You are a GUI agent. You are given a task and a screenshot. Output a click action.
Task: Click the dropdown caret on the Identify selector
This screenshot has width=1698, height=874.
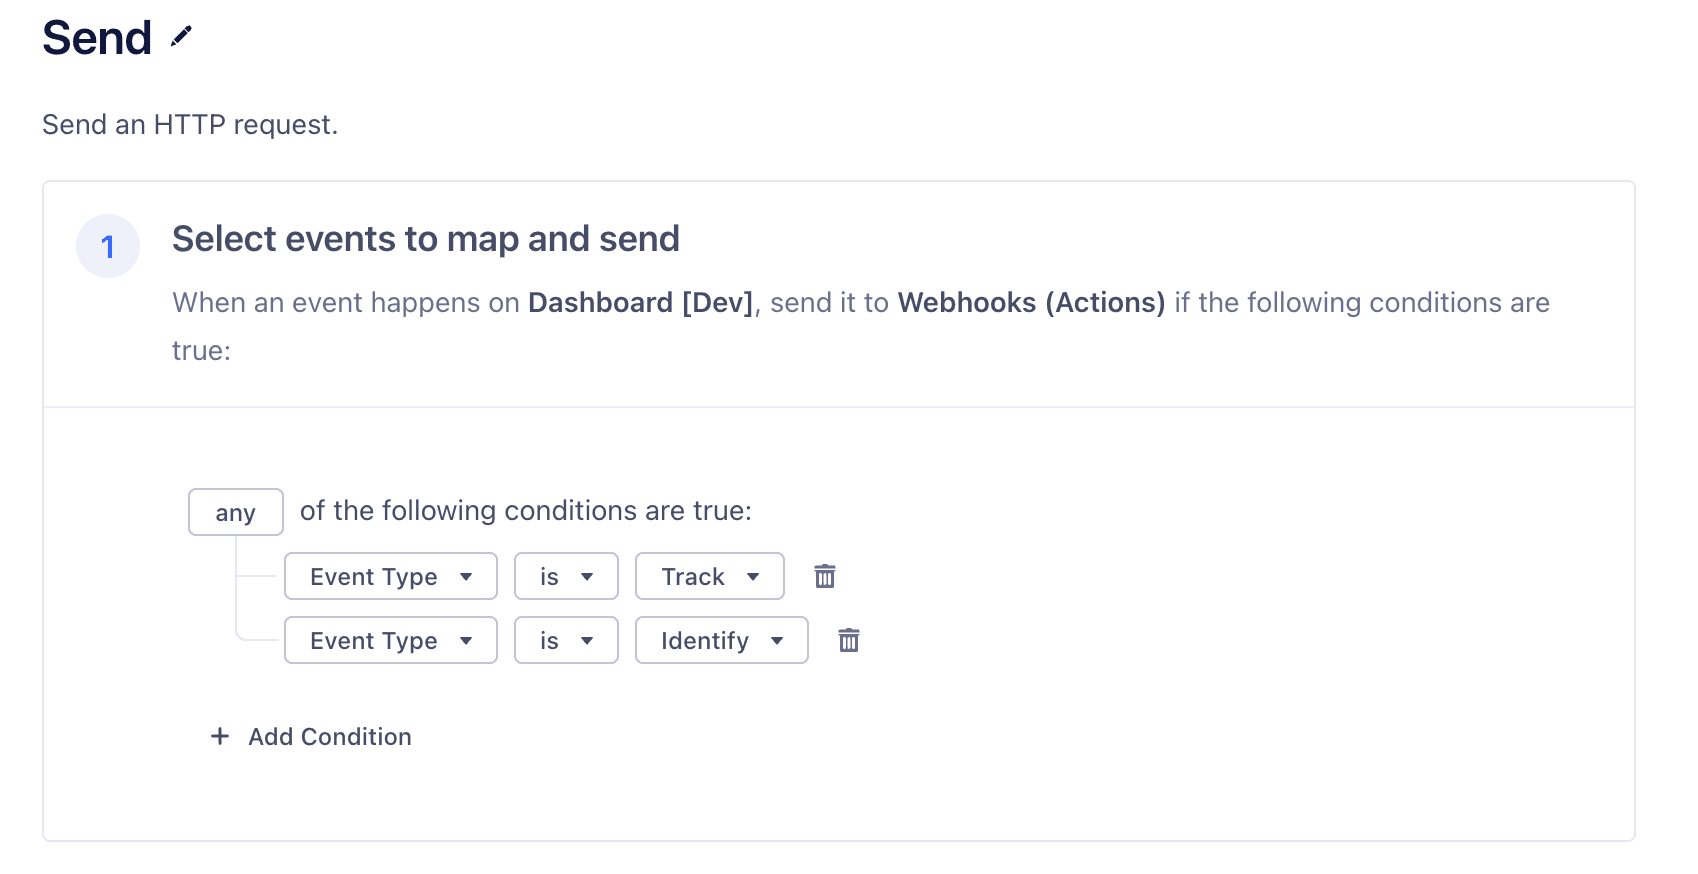click(779, 640)
